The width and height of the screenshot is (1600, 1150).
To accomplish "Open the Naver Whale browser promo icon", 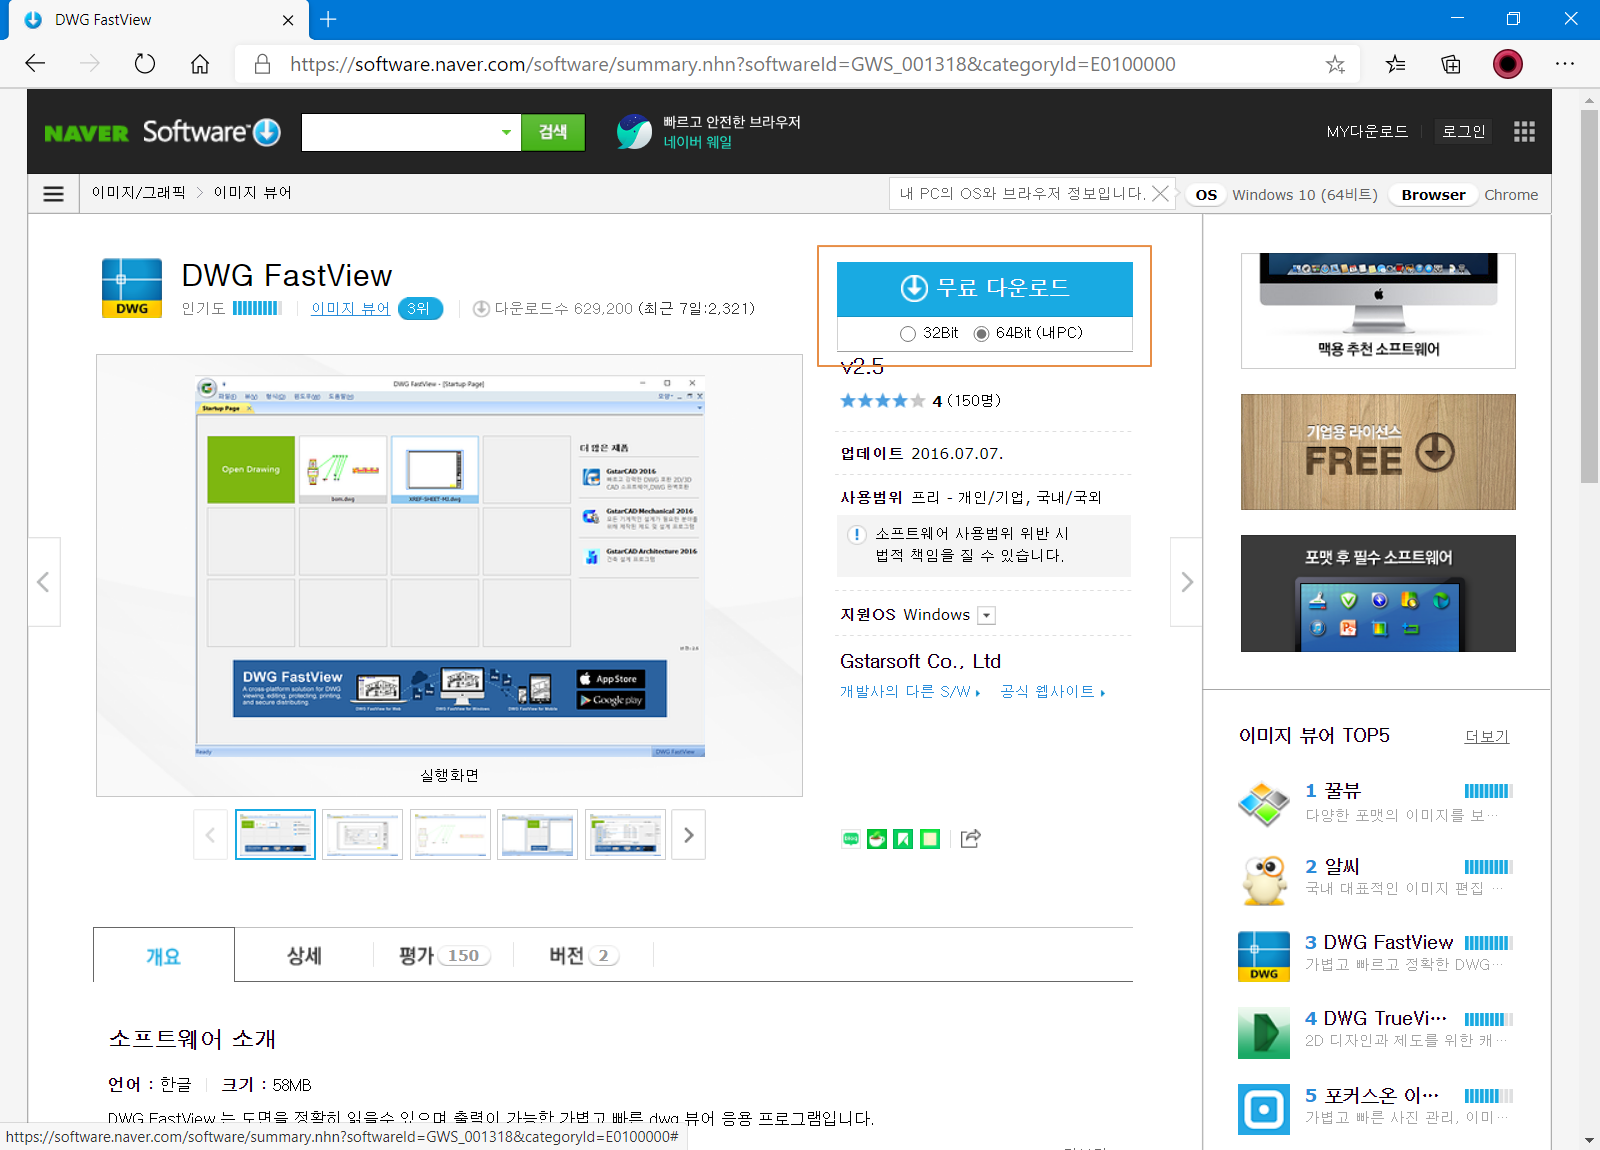I will (634, 132).
